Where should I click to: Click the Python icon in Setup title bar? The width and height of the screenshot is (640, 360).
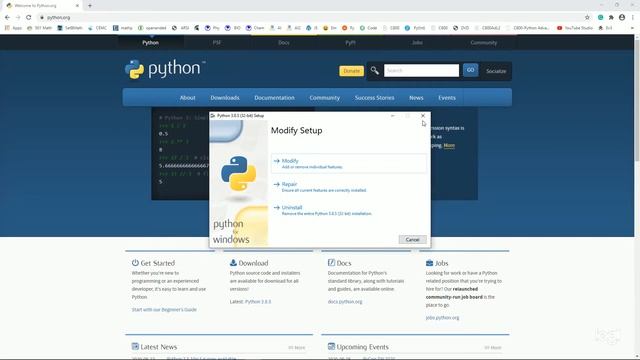coord(213,116)
